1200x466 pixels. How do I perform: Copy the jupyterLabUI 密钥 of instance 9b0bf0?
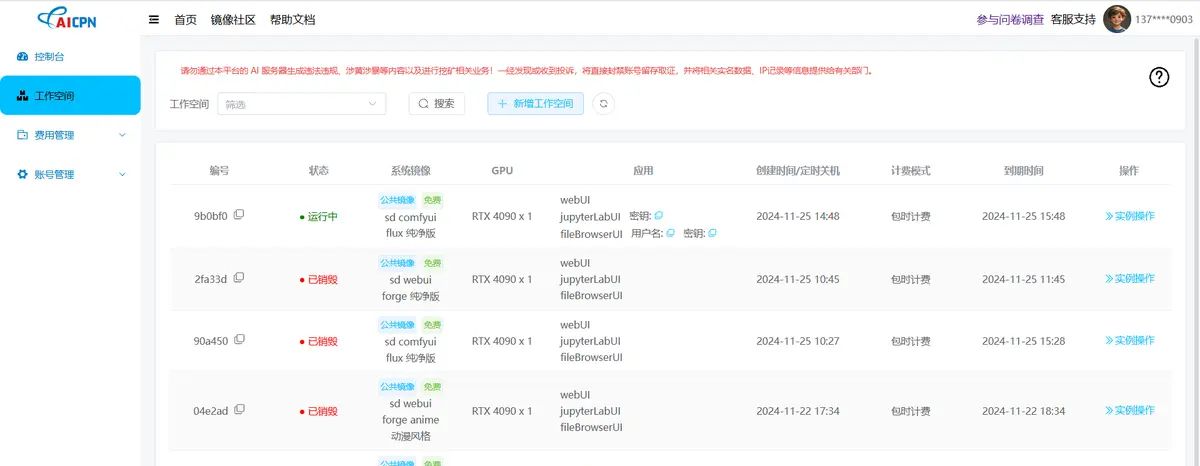(x=659, y=215)
